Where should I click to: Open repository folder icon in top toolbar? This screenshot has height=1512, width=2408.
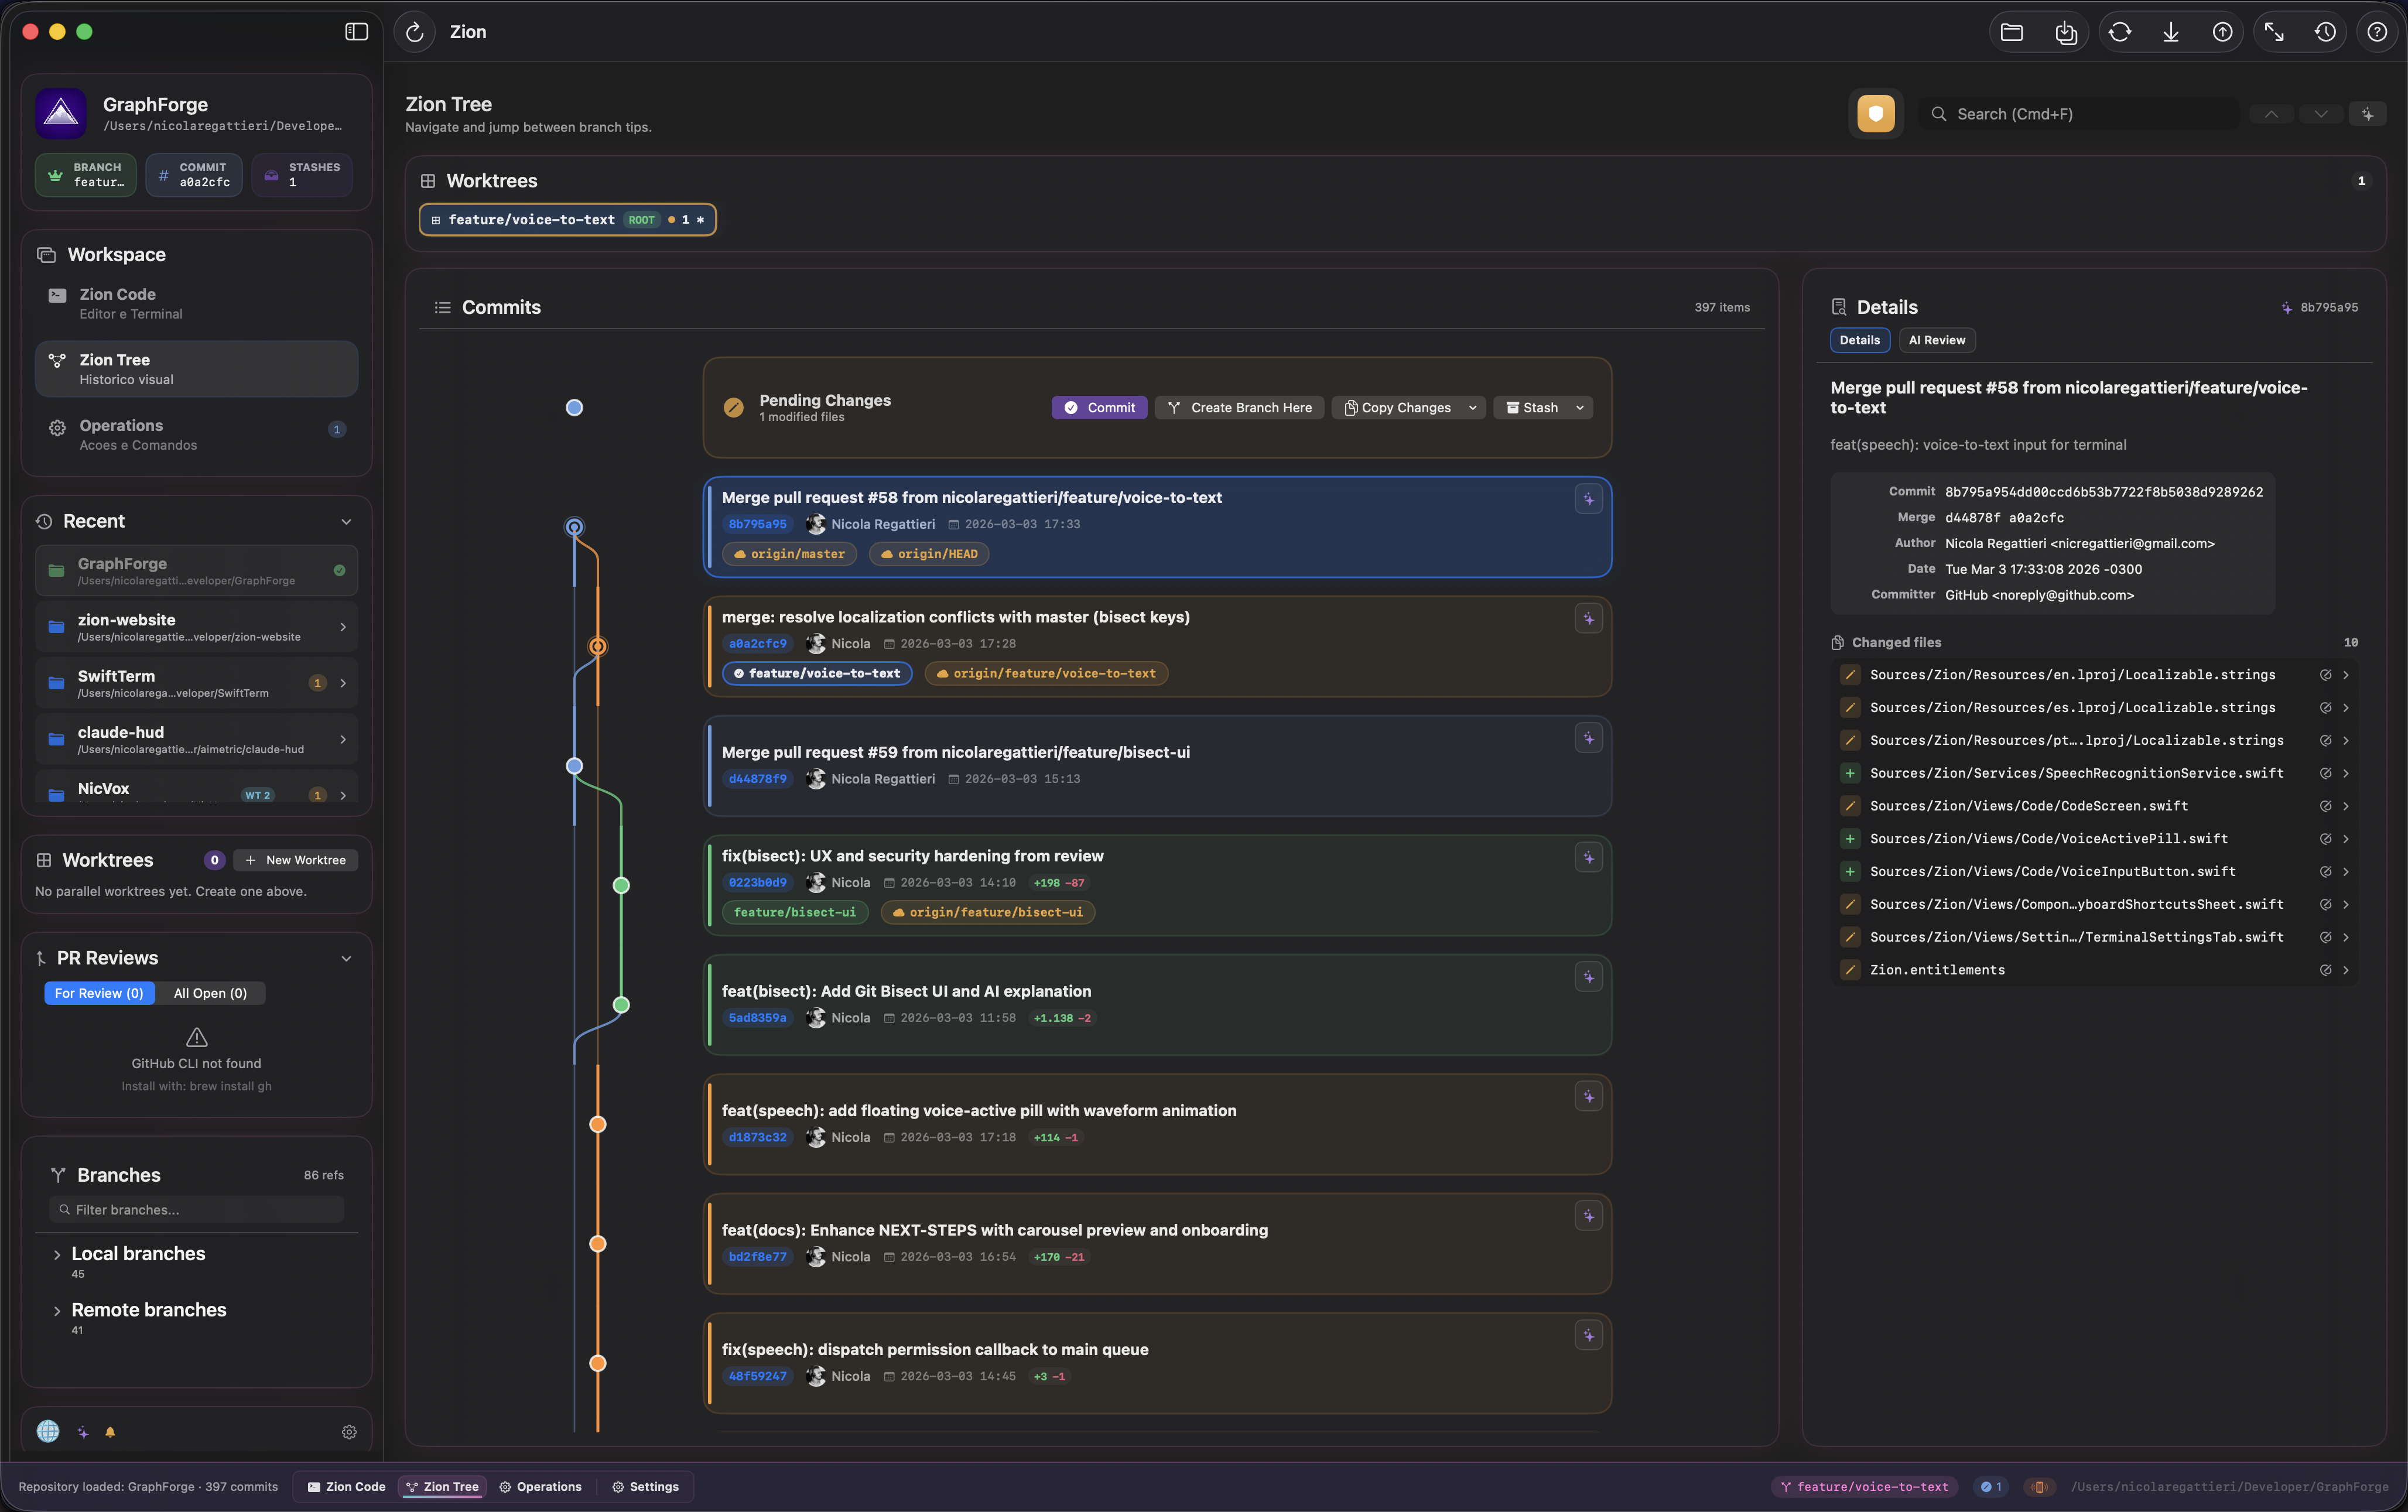pos(2012,32)
